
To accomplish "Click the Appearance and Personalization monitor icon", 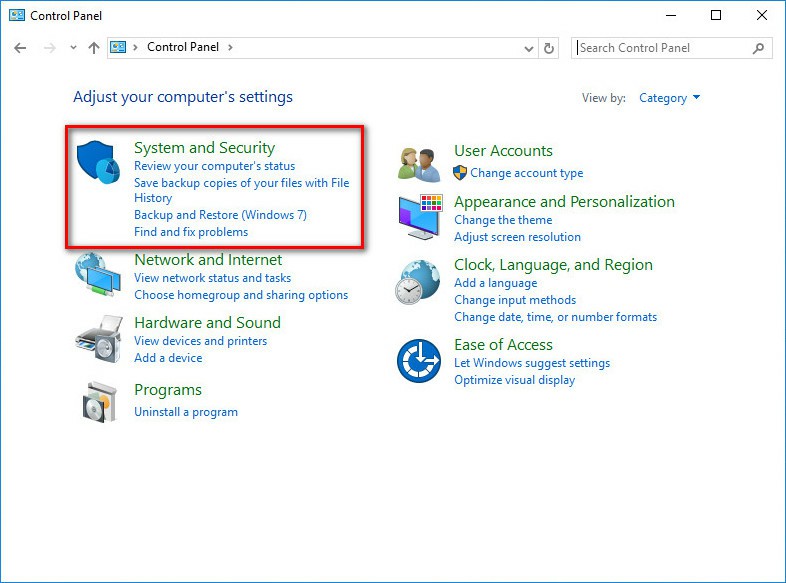I will pyautogui.click(x=420, y=217).
